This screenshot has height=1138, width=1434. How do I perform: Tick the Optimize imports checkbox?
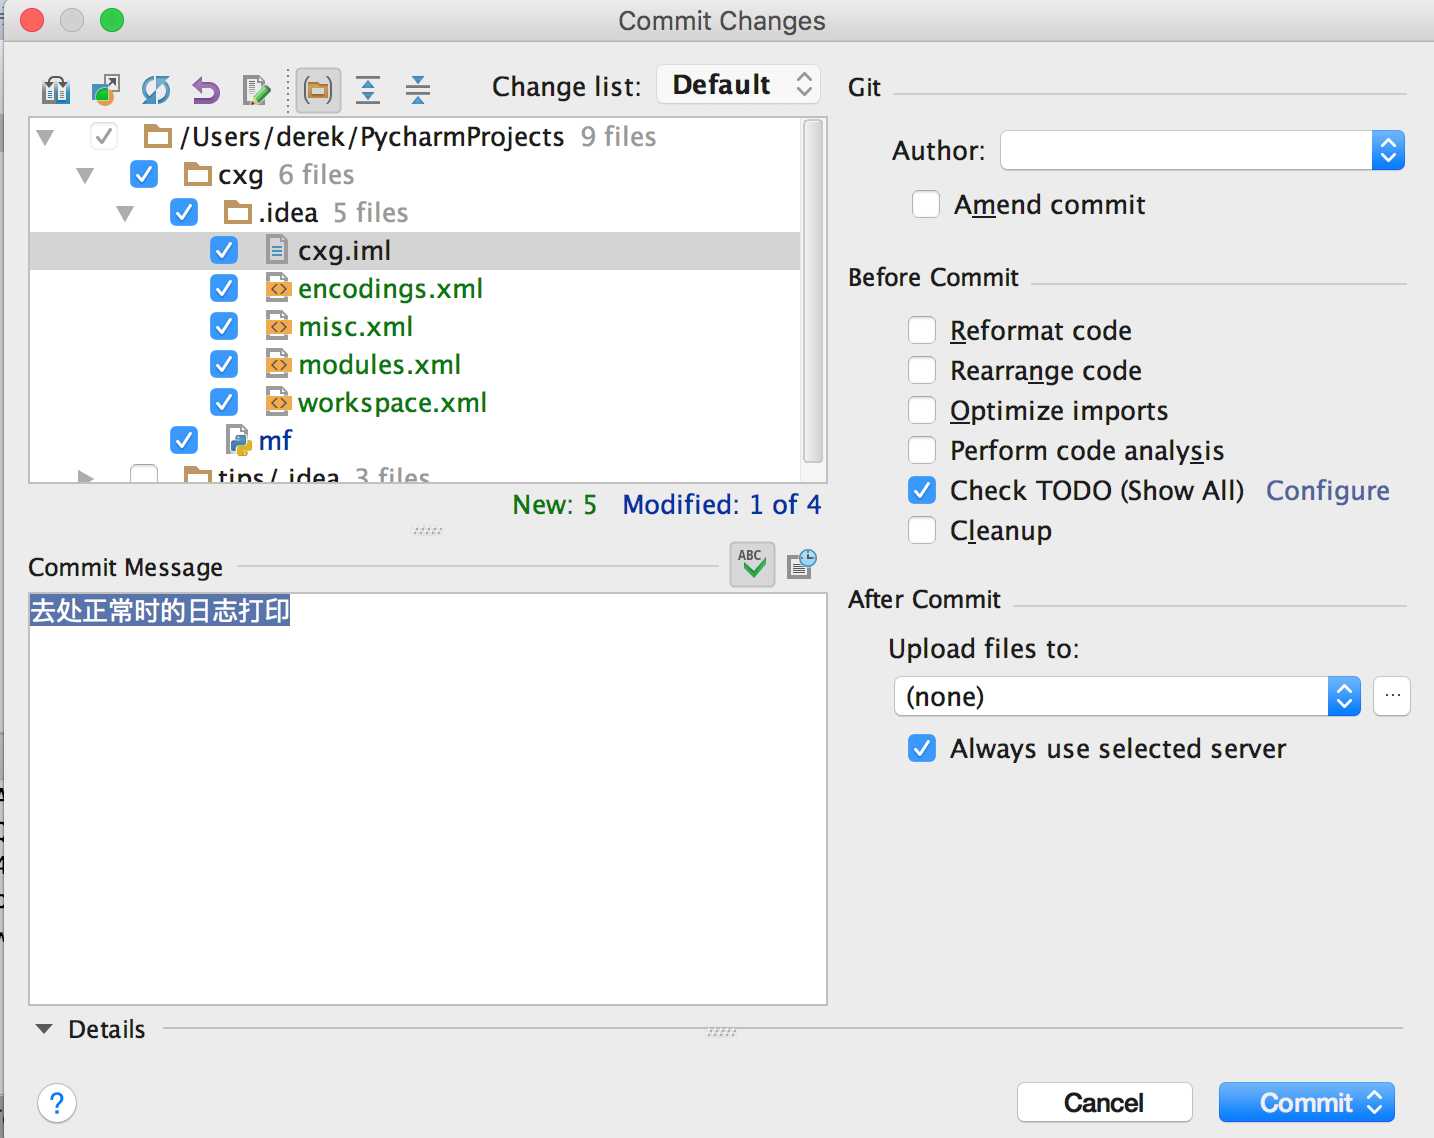(x=922, y=410)
